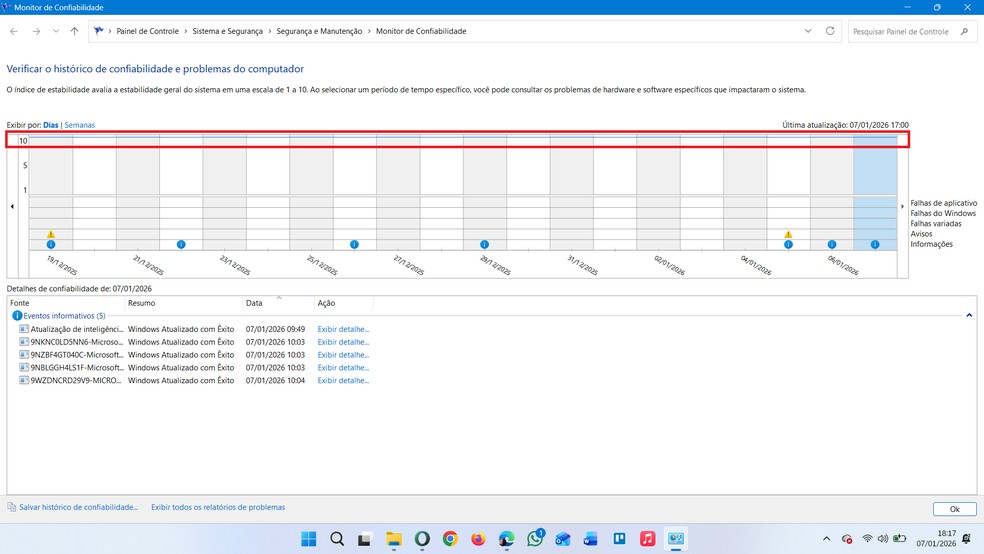Click the info icon in the highlighted 07/01/2026 column
The height and width of the screenshot is (554, 984).
875,244
